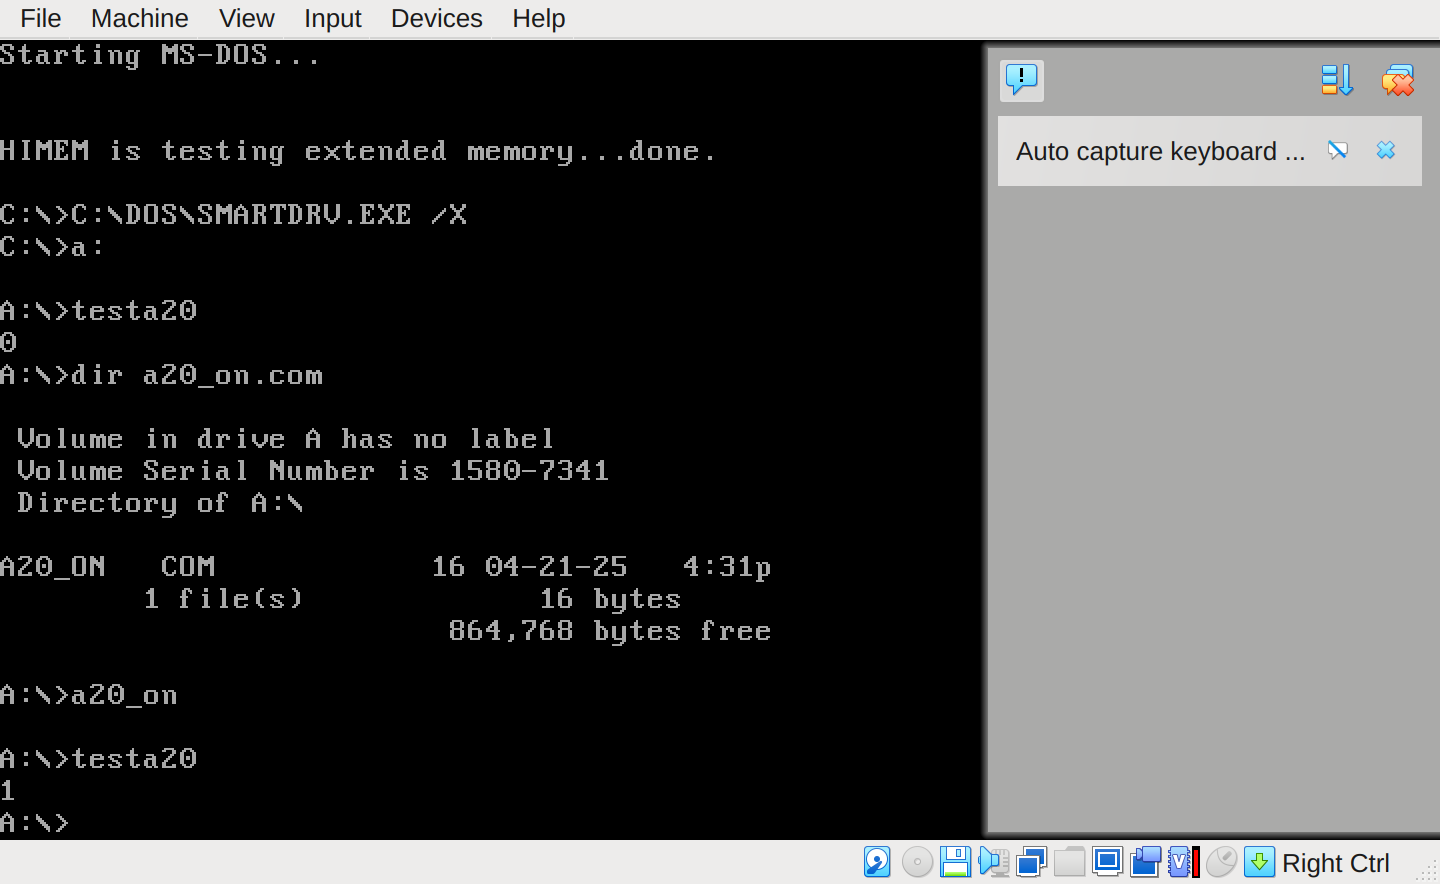Open the View menu

(246, 18)
